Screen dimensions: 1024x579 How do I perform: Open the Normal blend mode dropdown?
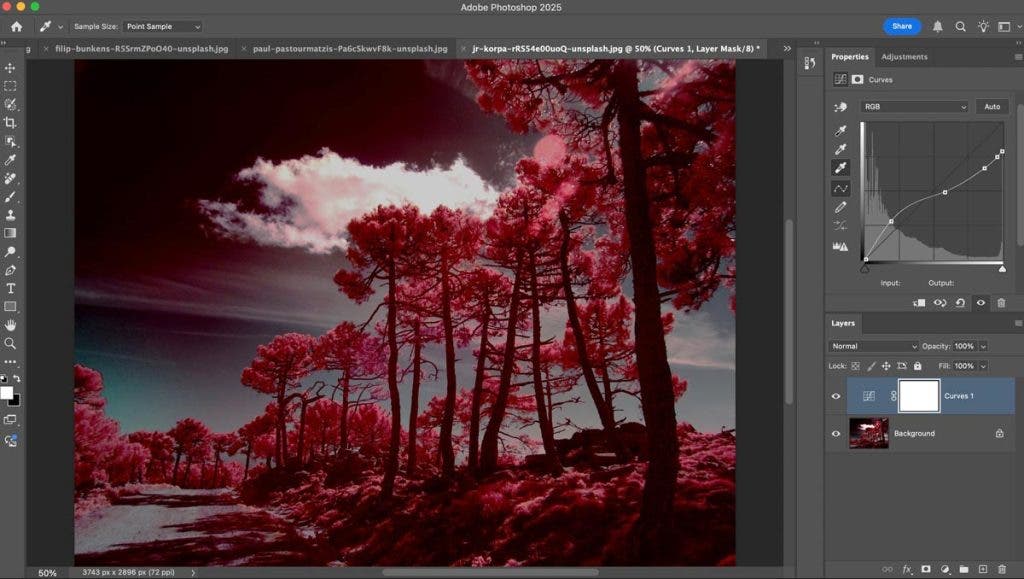click(873, 347)
